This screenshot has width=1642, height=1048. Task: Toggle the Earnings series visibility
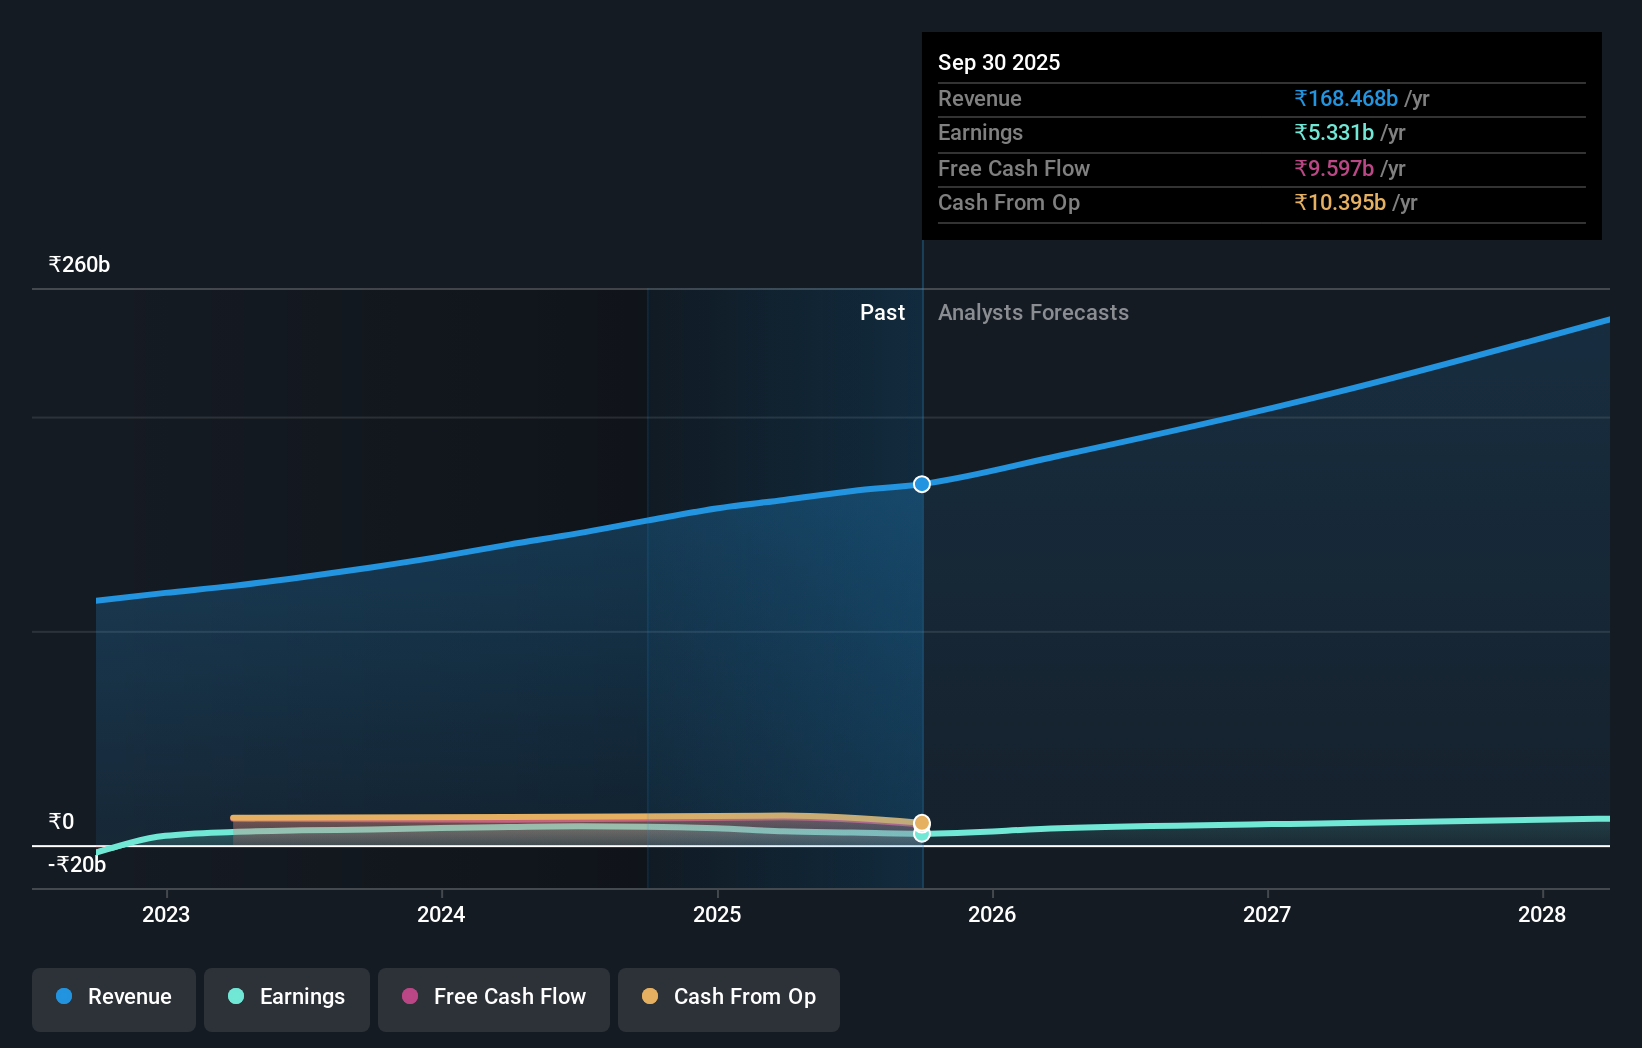[287, 997]
